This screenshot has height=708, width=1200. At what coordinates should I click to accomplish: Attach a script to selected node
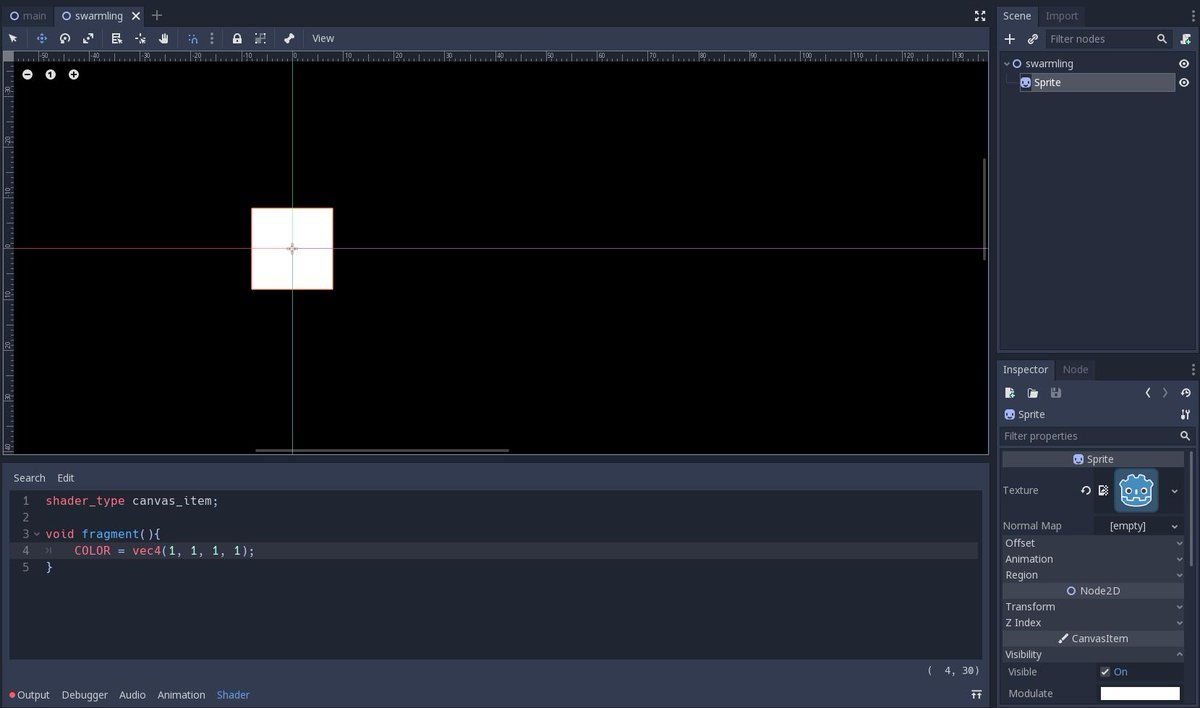pyautogui.click(x=1185, y=39)
